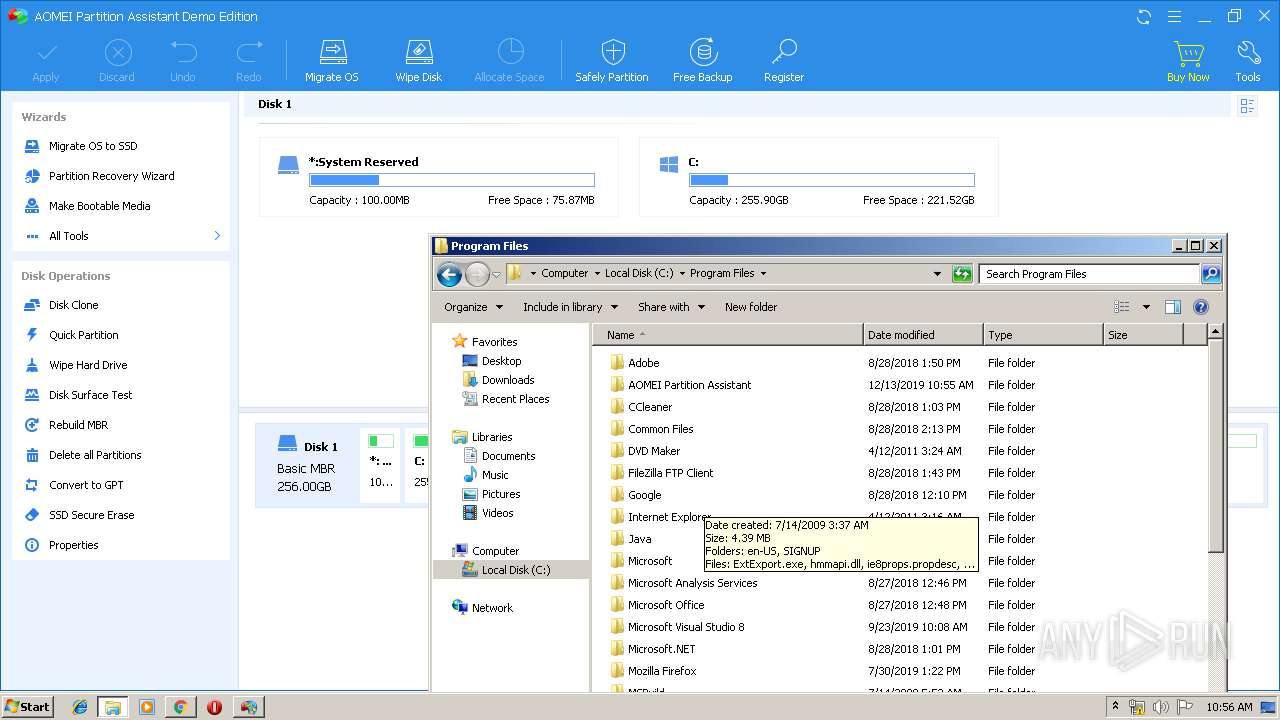
Task: Open Buy Now shopping cart
Action: 1188,60
